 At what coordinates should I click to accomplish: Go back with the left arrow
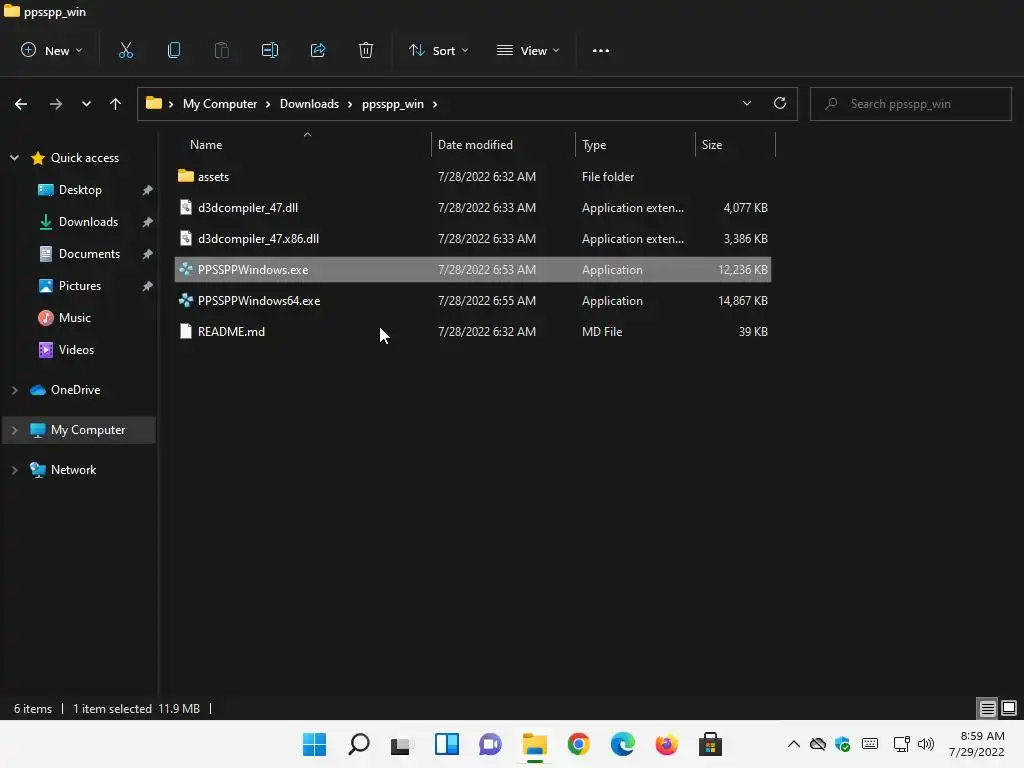21,104
